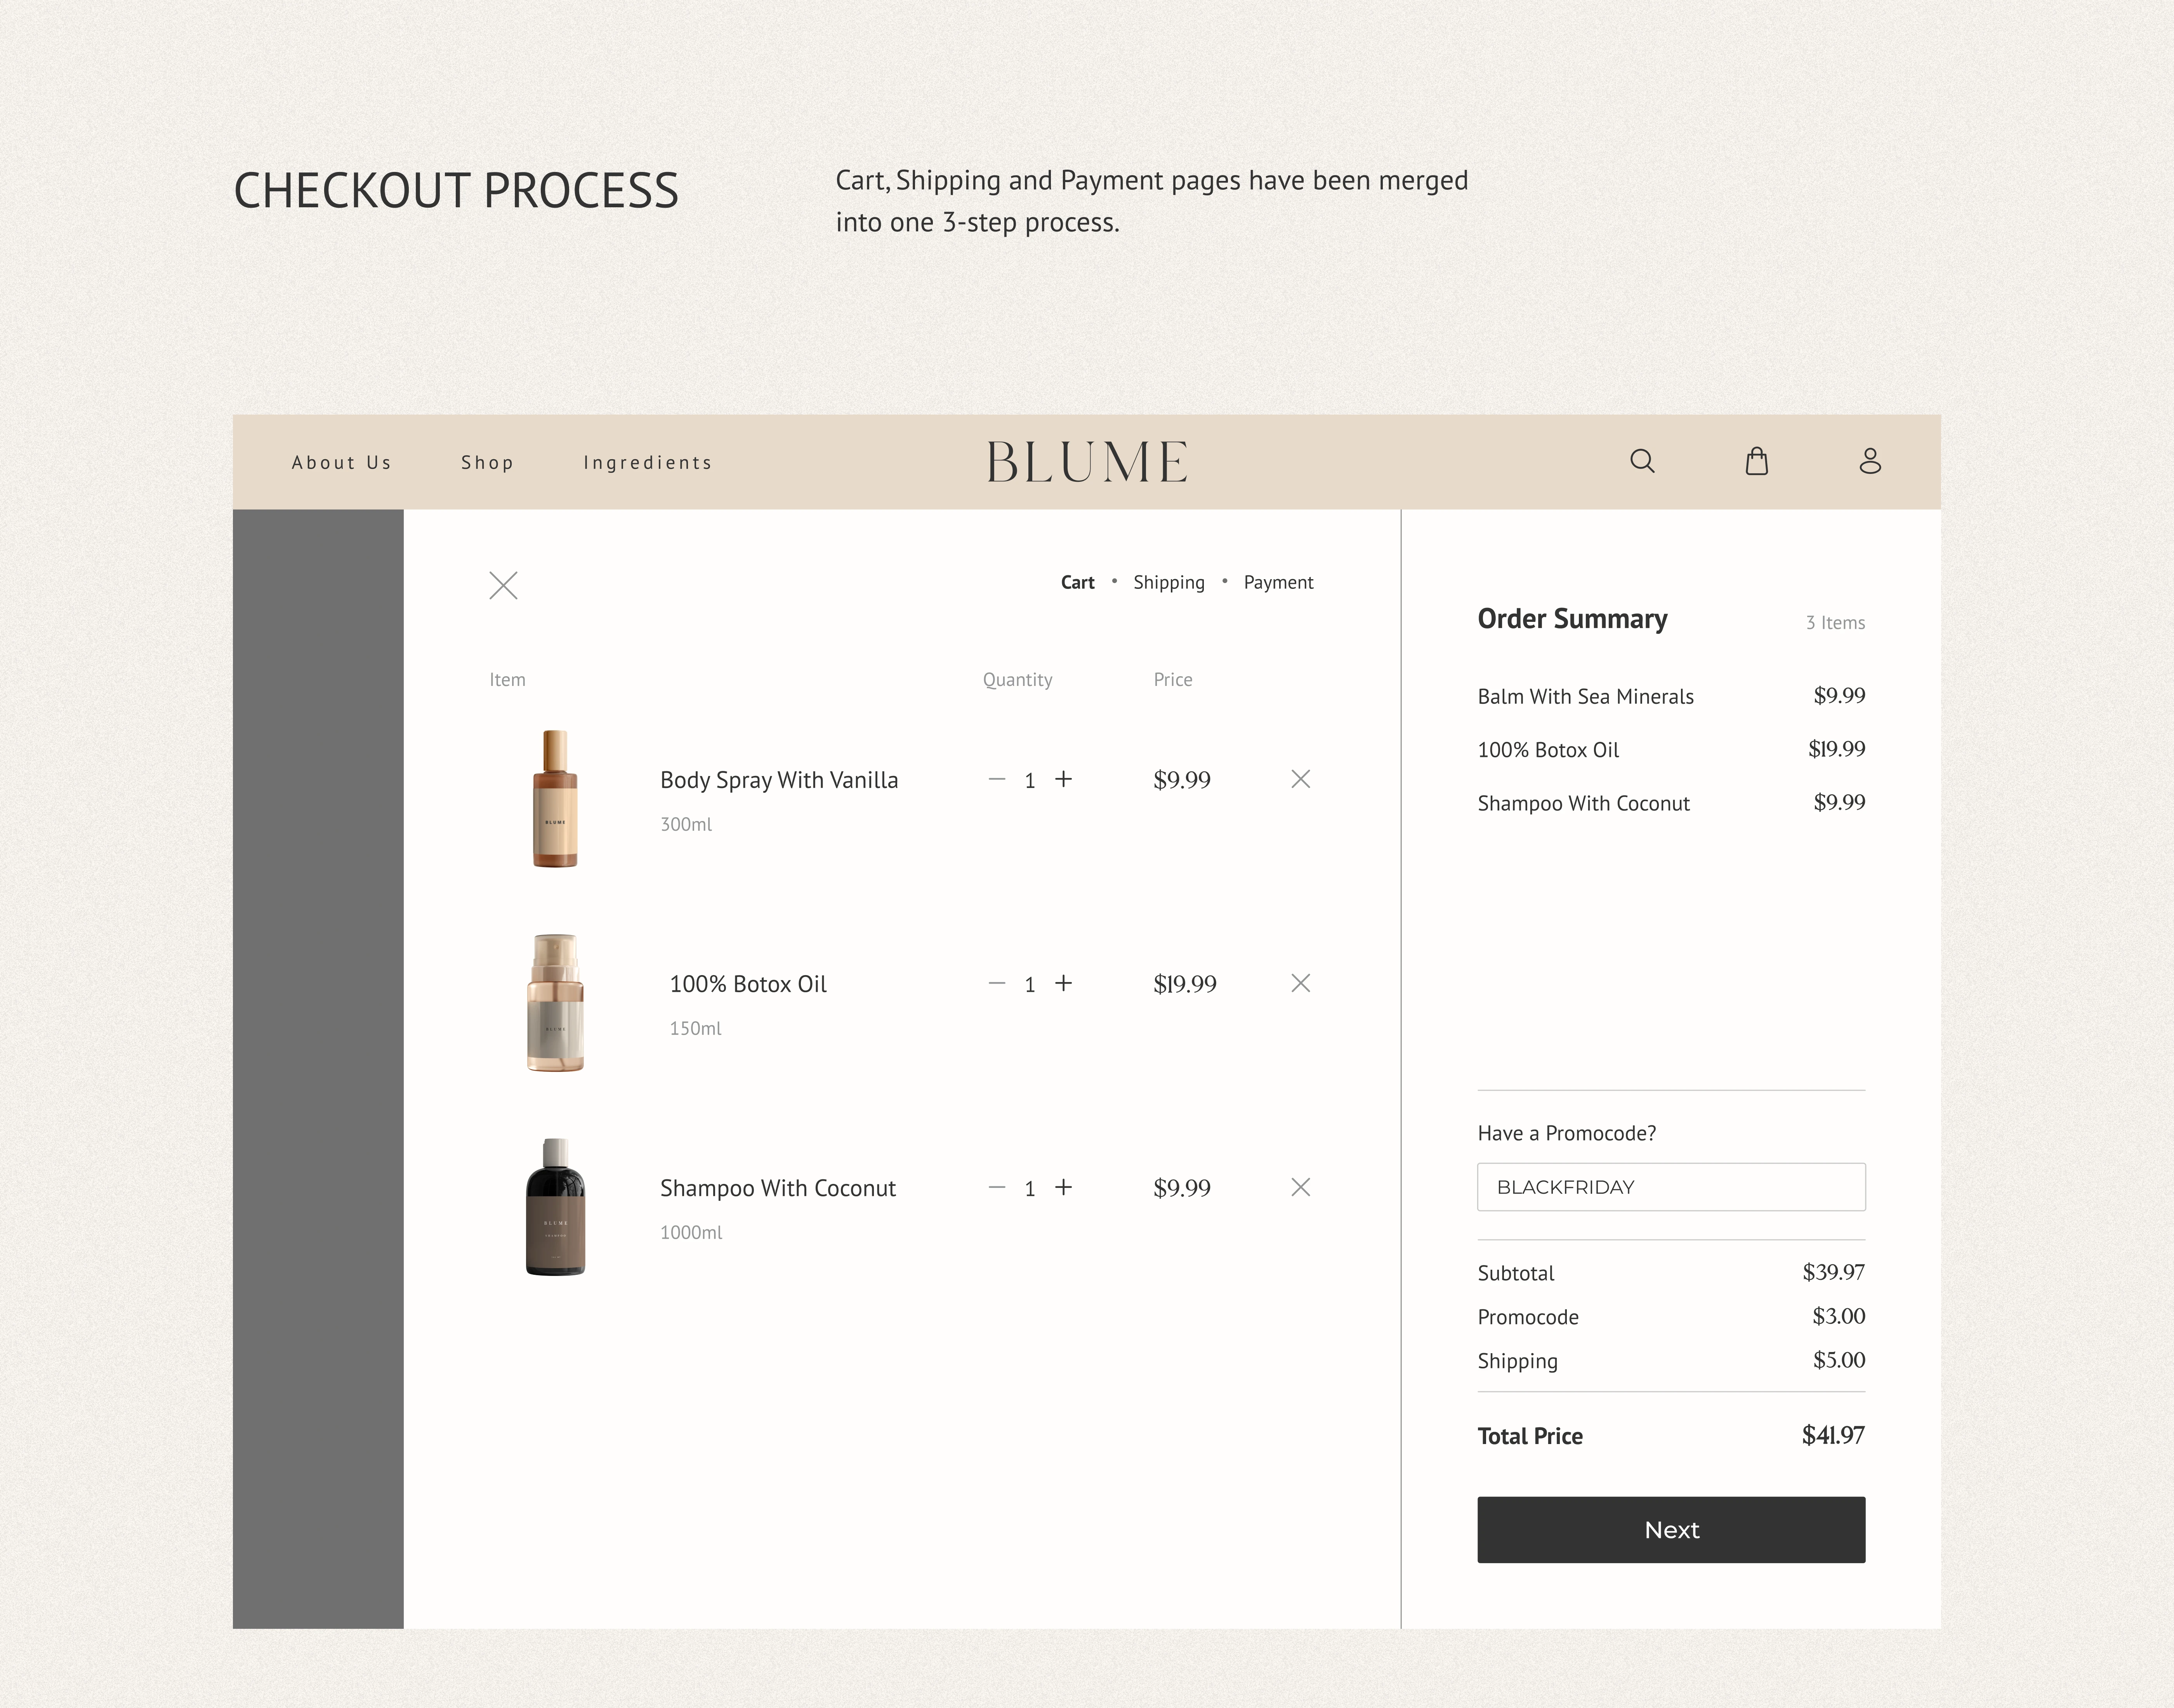The width and height of the screenshot is (2174, 1708).
Task: Click the 100% Botox Oil name in cart list
Action: click(748, 984)
